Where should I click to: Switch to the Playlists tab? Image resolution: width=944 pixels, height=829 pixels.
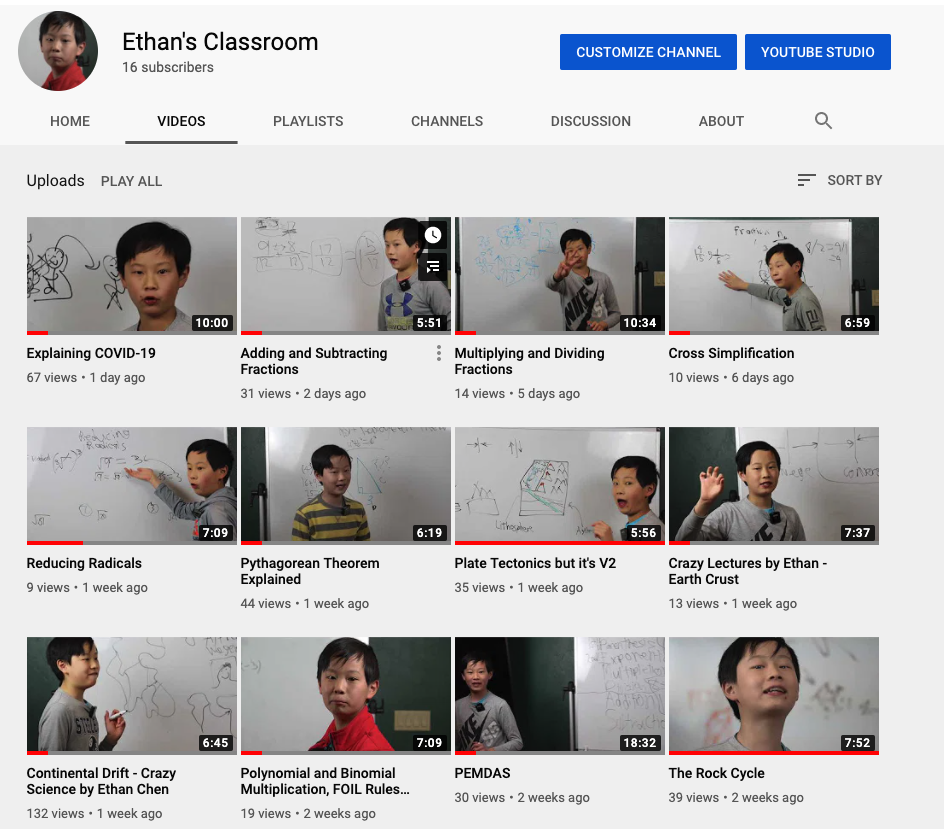tap(308, 121)
